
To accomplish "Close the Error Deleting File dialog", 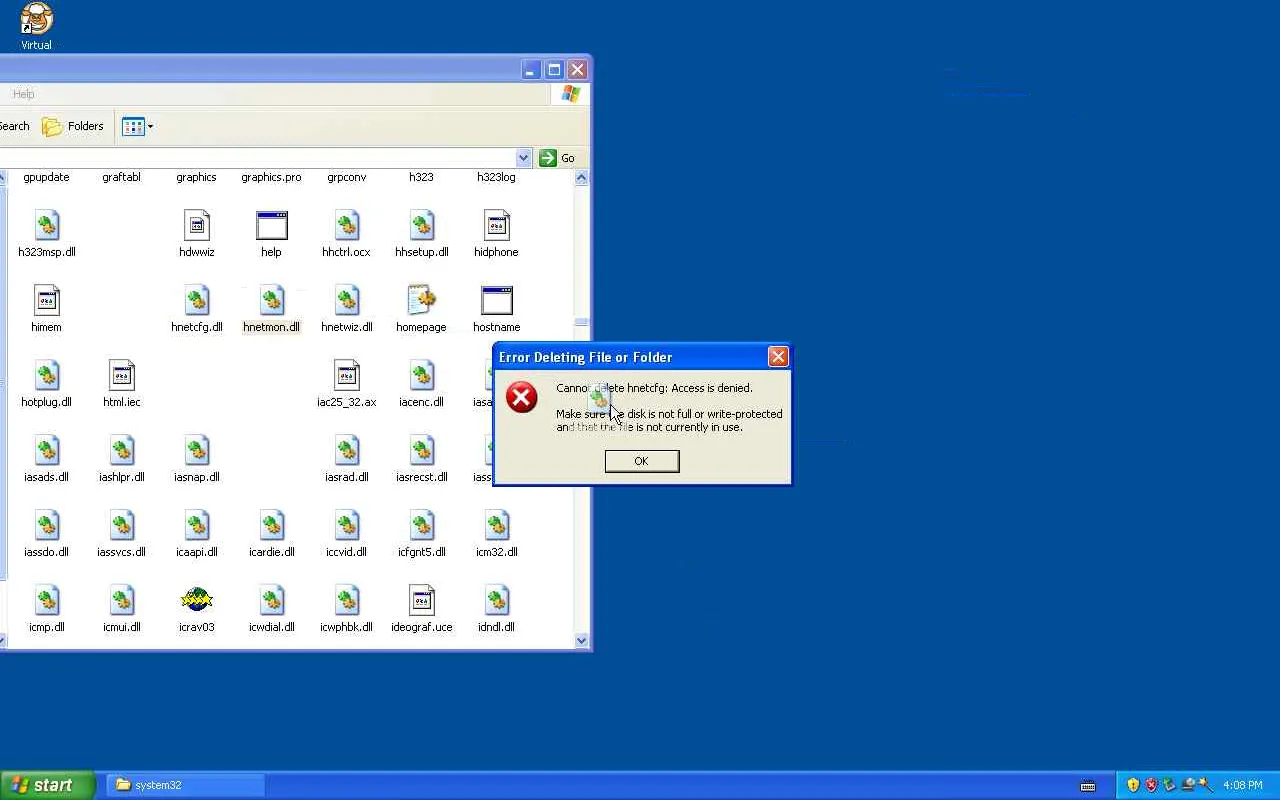I will pyautogui.click(x=778, y=357).
